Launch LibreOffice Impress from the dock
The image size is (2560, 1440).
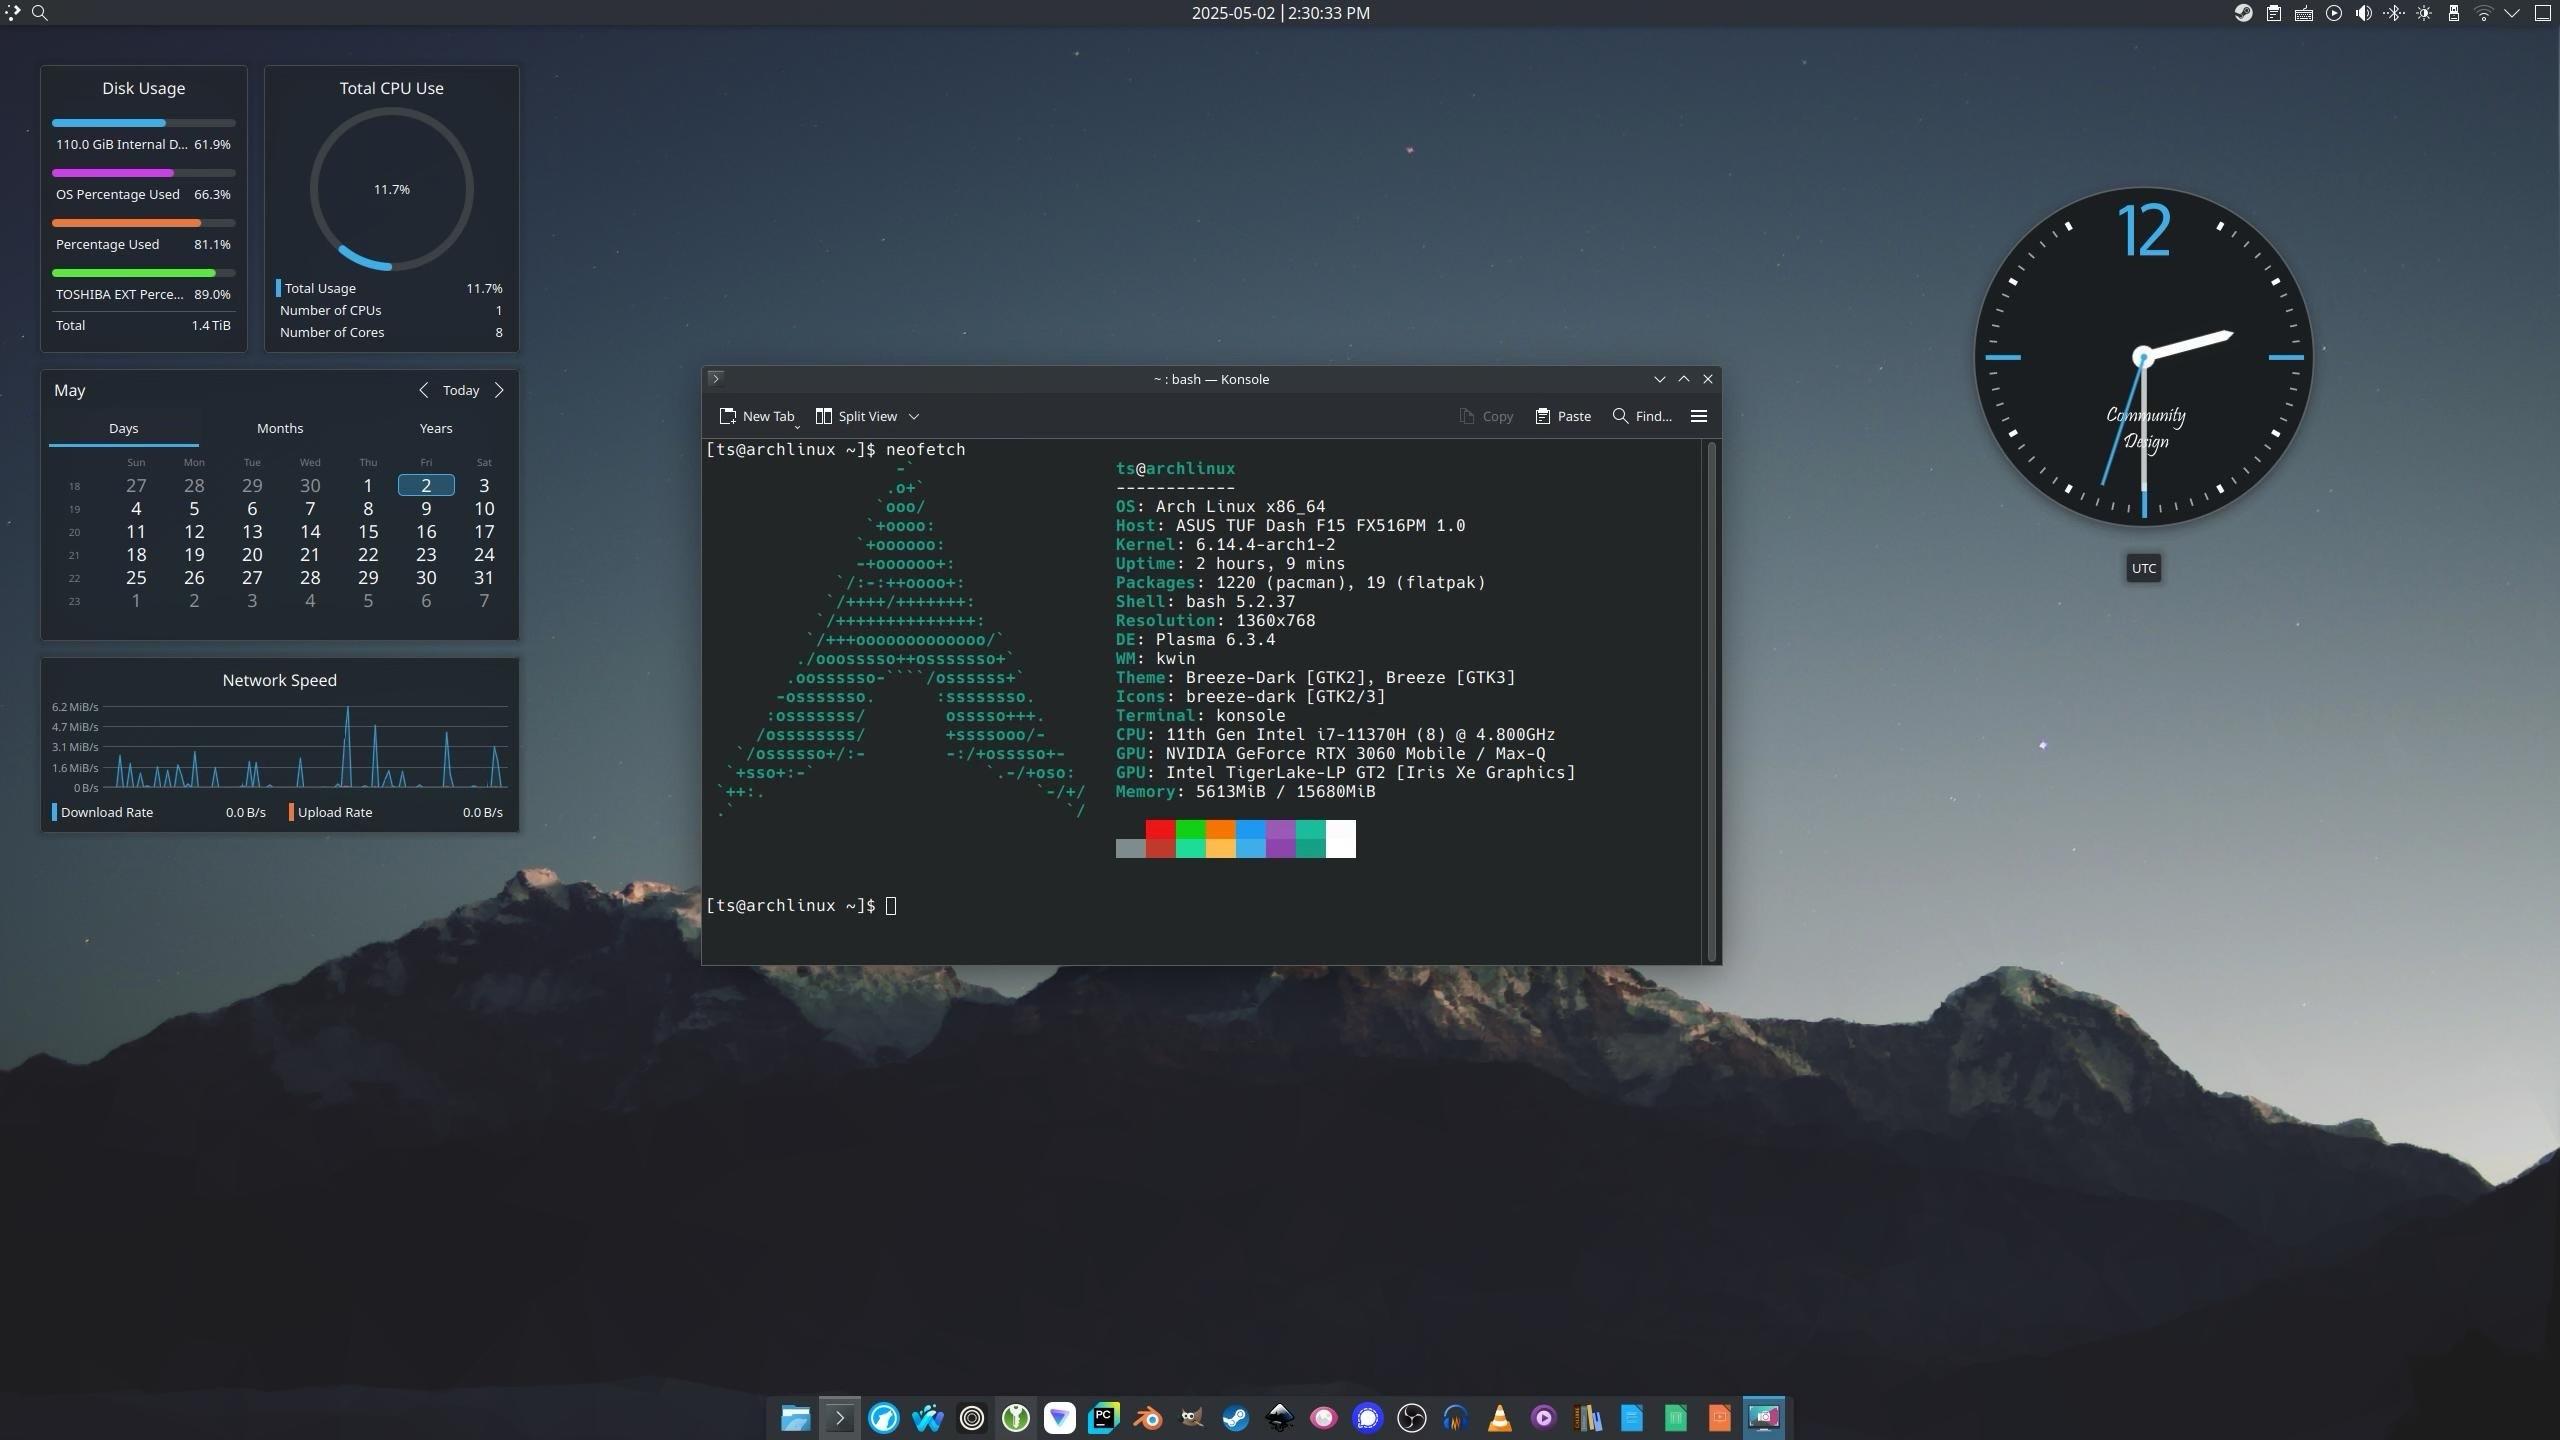coord(1720,1417)
